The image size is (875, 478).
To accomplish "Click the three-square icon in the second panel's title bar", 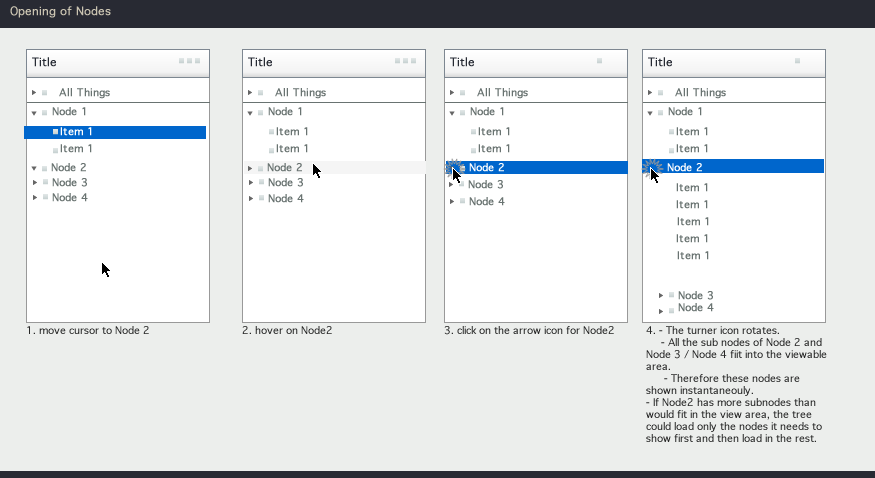I will click(x=405, y=61).
